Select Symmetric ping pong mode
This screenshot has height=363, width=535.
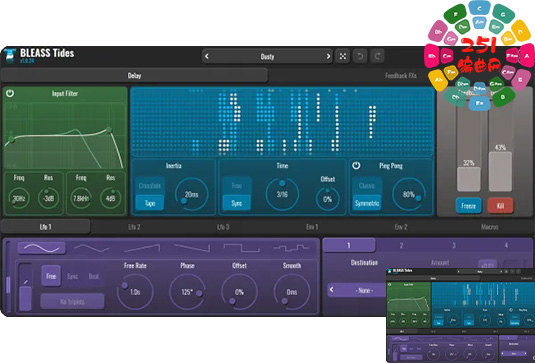click(x=367, y=203)
